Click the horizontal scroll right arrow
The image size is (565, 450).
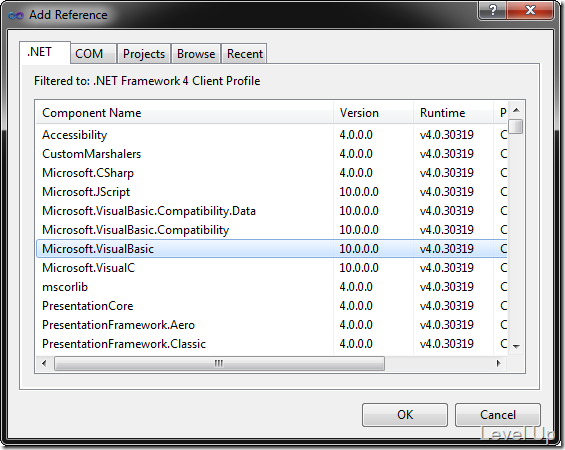pyautogui.click(x=499, y=363)
